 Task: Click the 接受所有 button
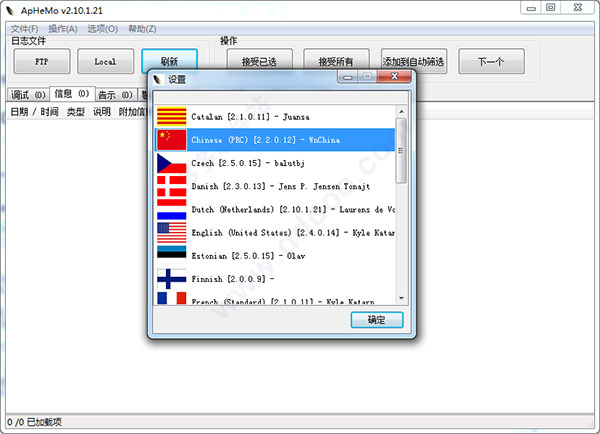336,60
